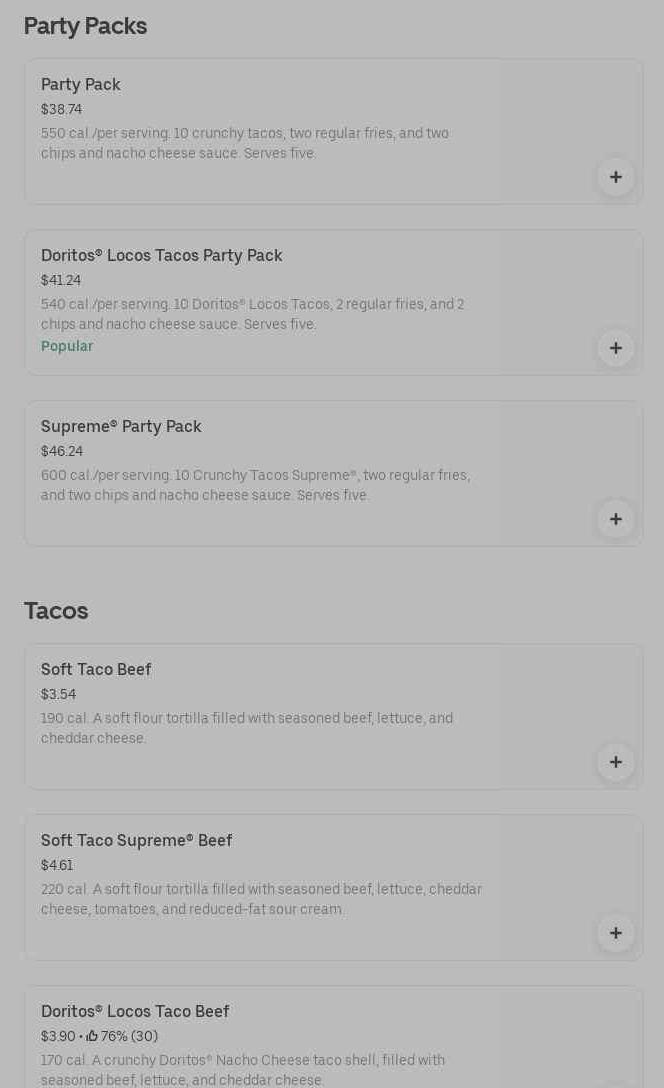Click the $46.24 Supreme Party Pack price
The width and height of the screenshot is (664, 1088).
coord(62,452)
